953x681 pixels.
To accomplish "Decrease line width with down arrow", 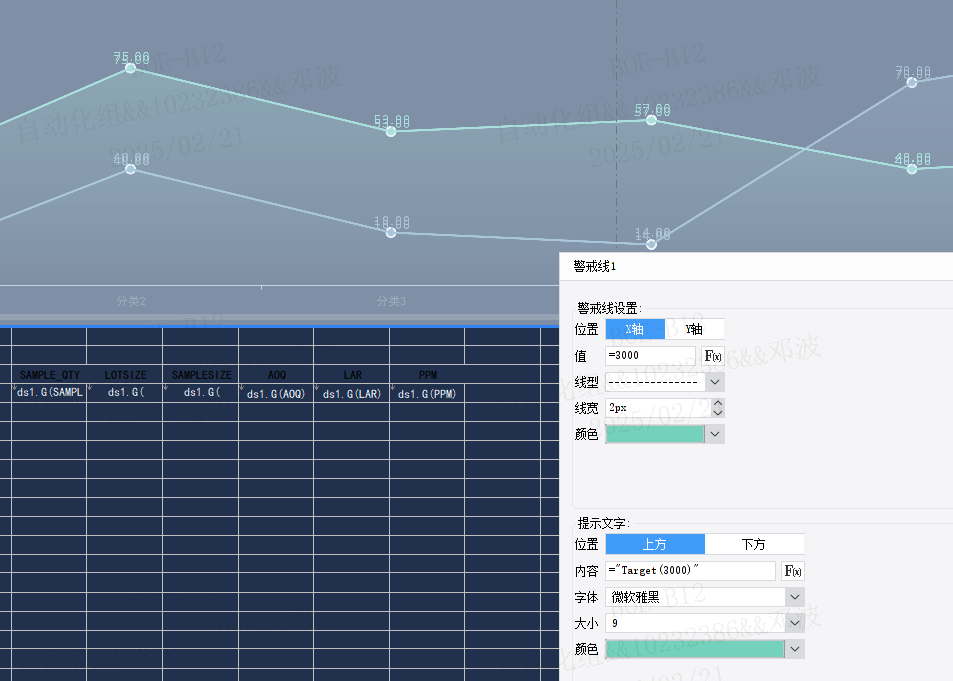I will click(x=718, y=413).
